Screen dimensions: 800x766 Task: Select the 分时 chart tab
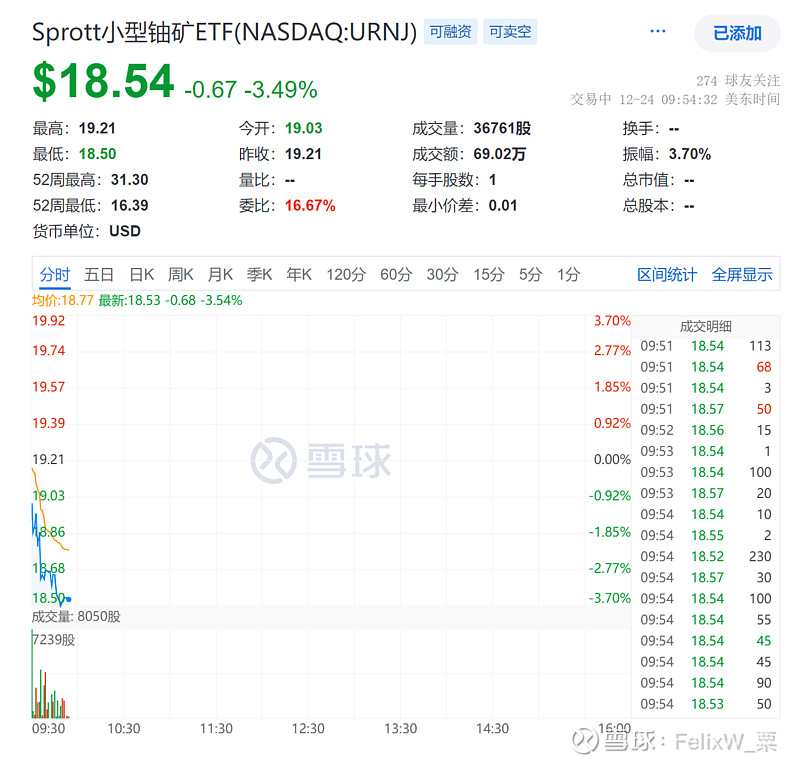(x=55, y=275)
